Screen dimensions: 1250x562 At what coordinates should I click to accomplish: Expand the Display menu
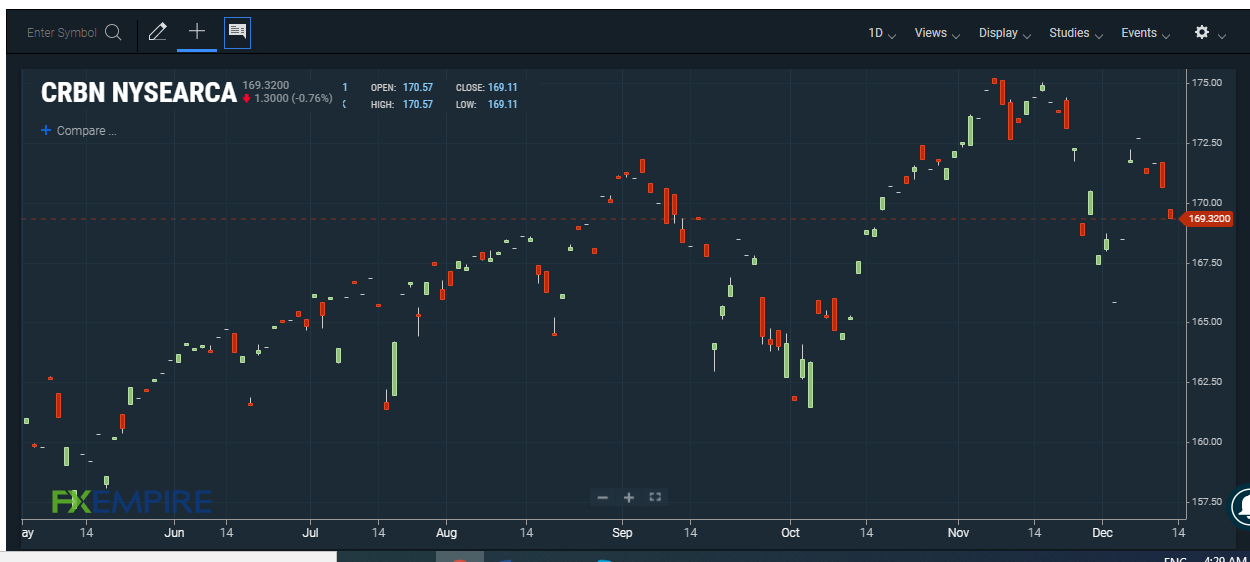pos(1004,33)
